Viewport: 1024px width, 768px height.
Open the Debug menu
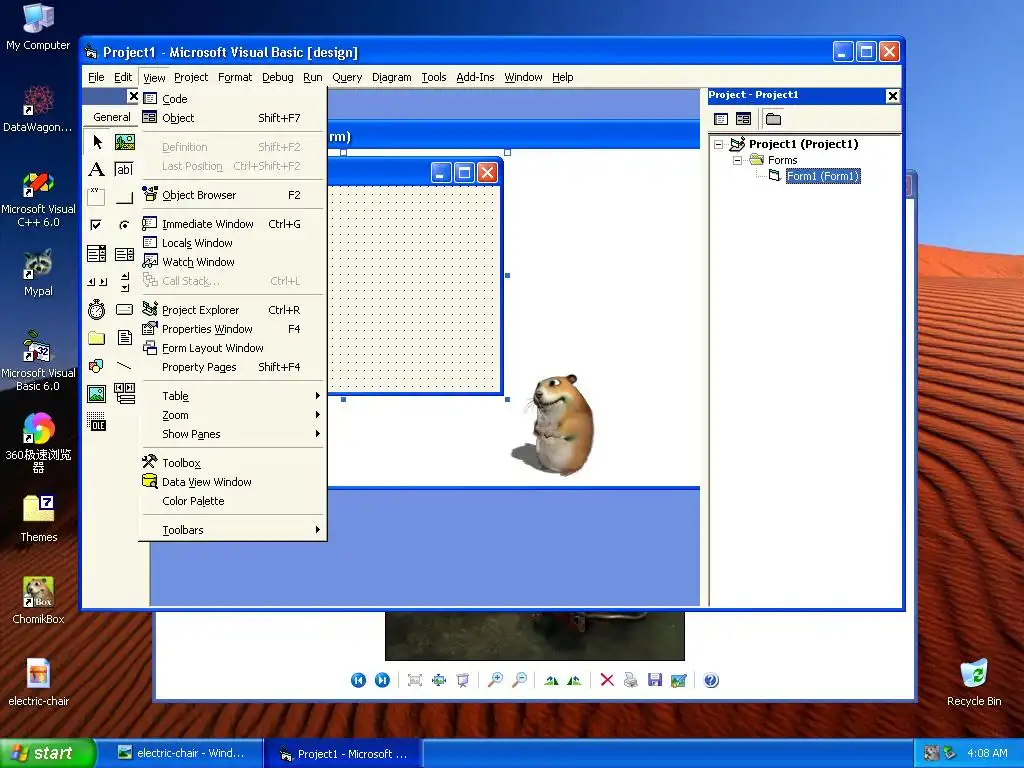278,77
